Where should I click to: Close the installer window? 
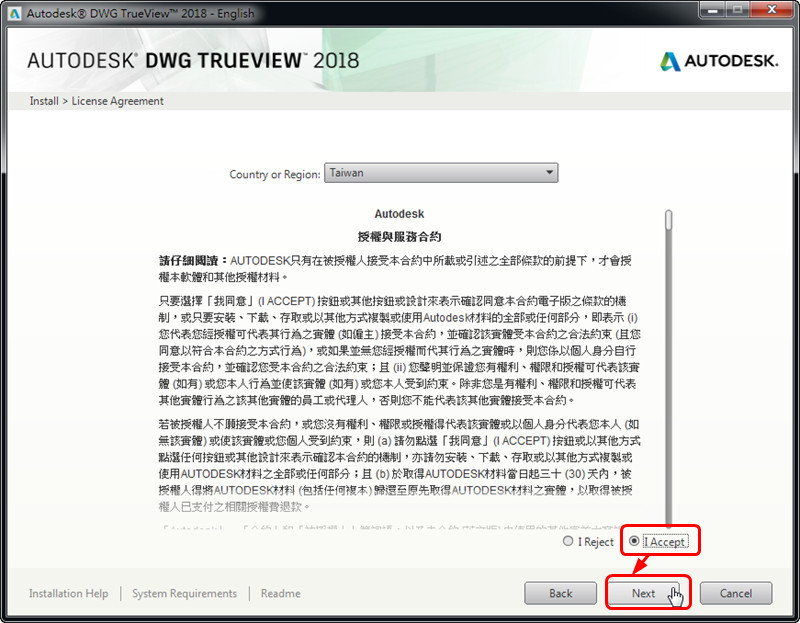772,10
